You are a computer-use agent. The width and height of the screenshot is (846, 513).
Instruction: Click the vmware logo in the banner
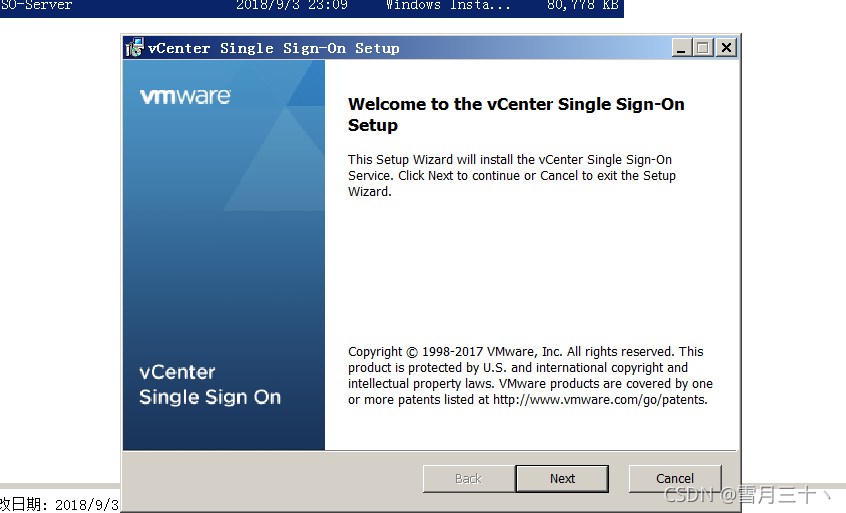click(185, 96)
